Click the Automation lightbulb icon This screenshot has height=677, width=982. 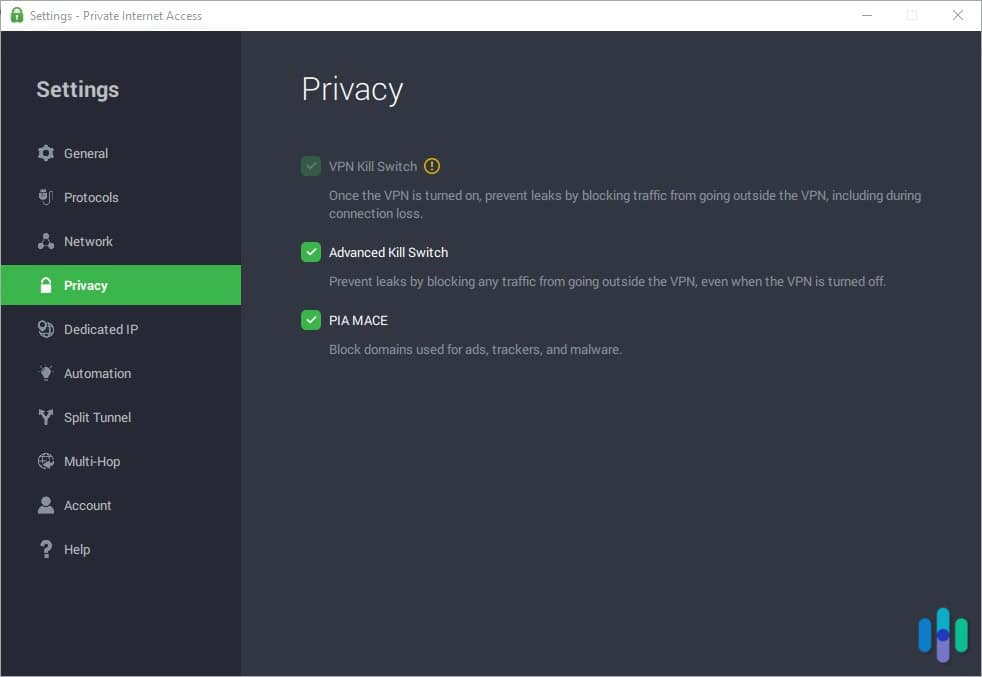(x=46, y=373)
